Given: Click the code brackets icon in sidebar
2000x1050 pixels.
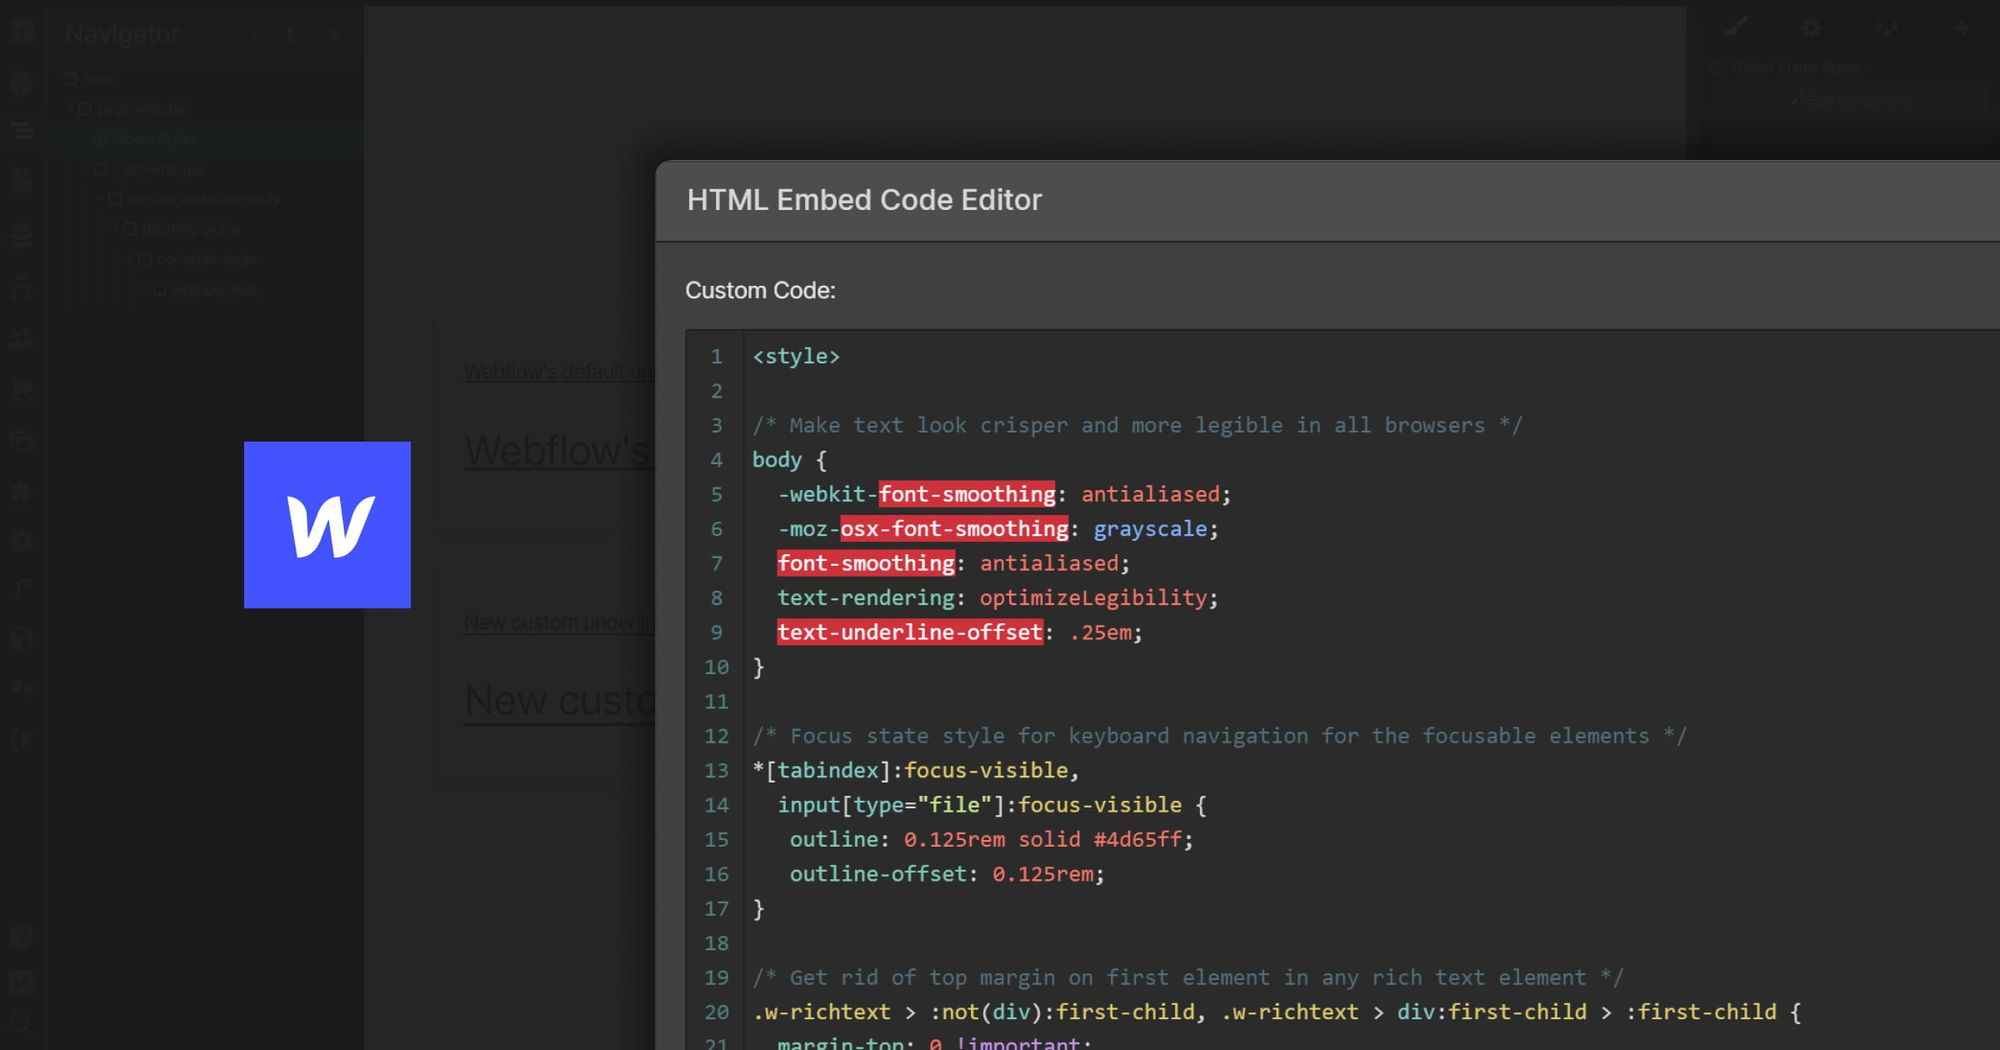Looking at the screenshot, I should point(22,688).
